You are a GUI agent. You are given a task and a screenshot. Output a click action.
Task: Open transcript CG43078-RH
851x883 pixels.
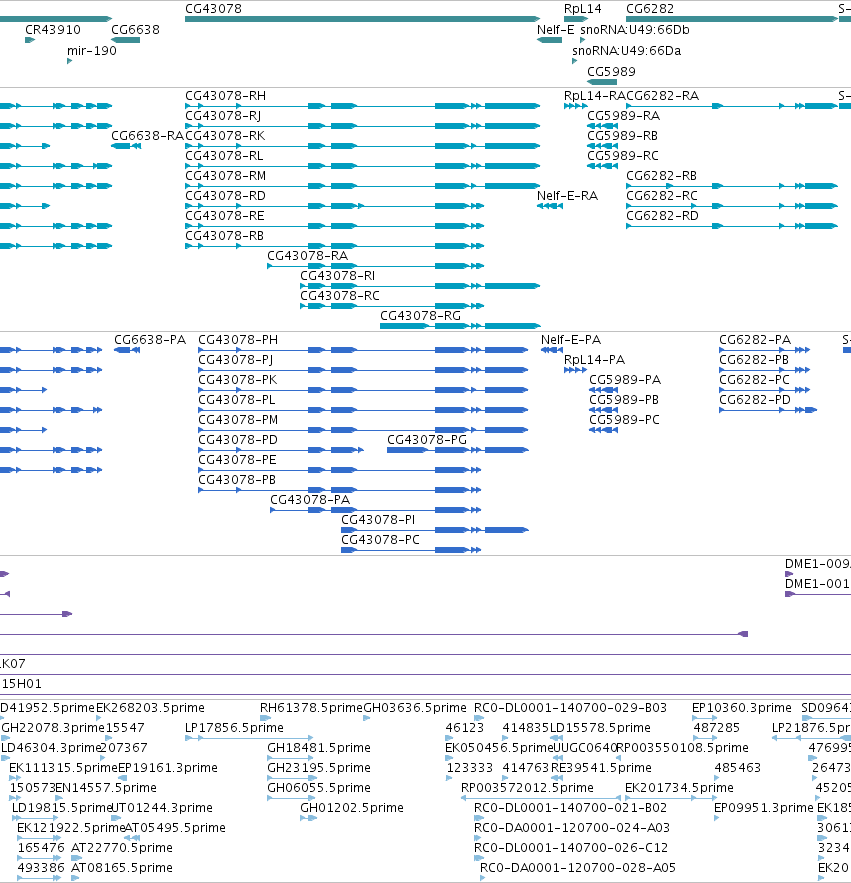tap(226, 96)
